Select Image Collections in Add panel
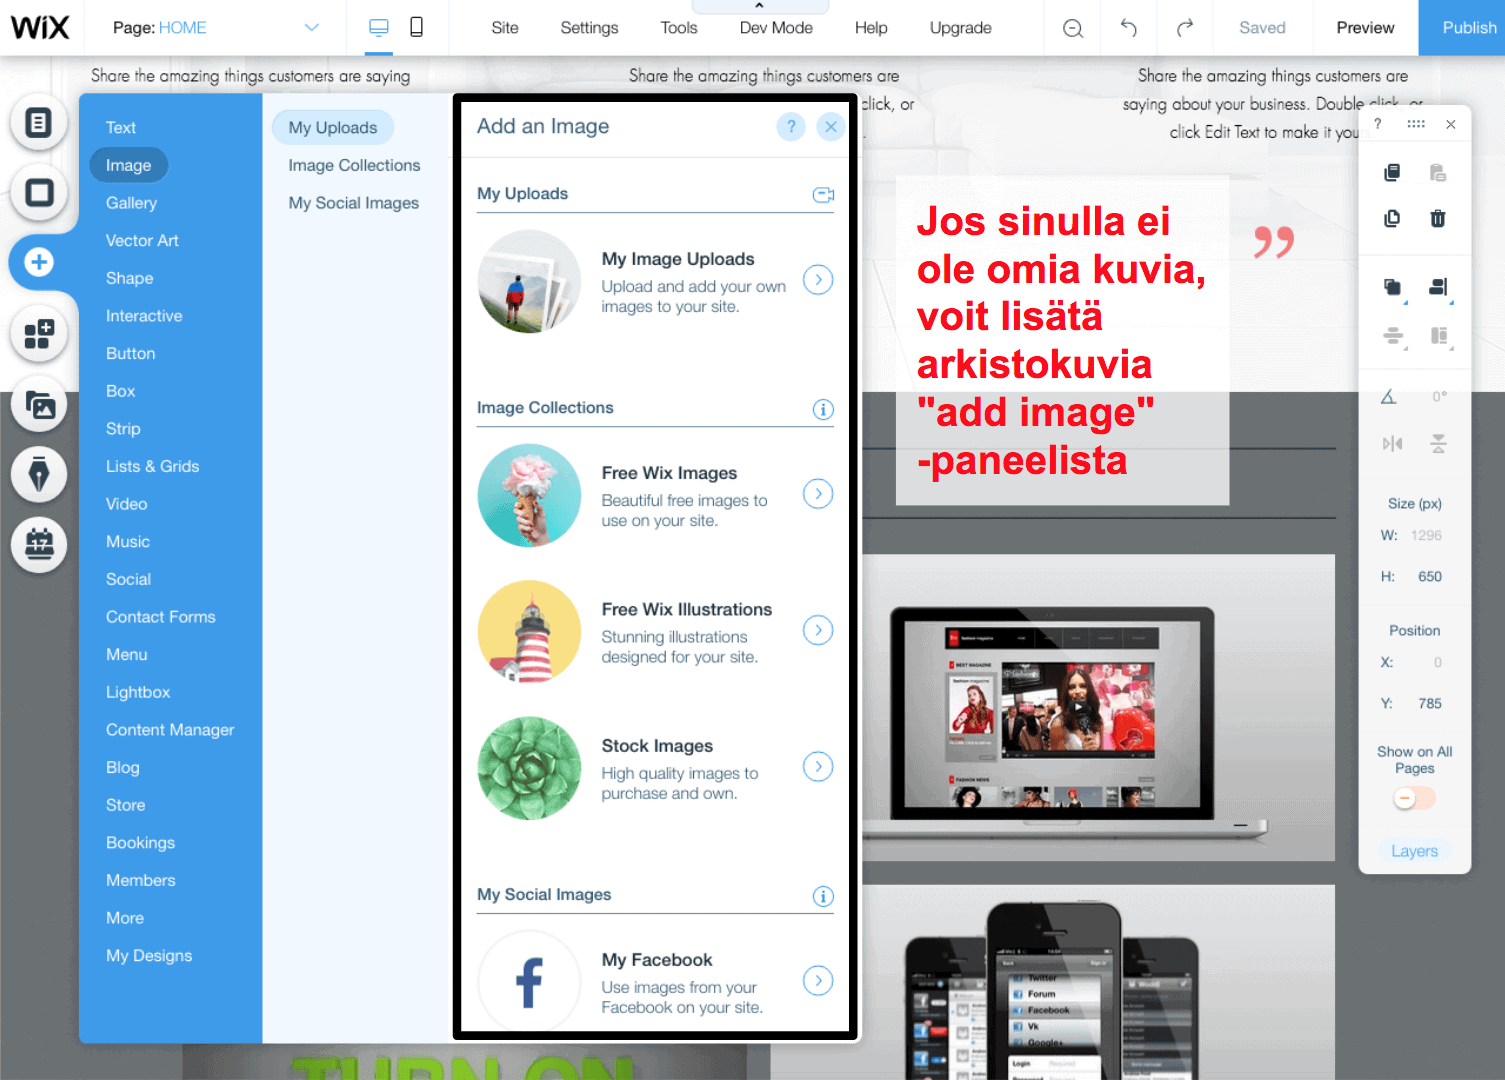Viewport: 1505px width, 1080px height. [354, 166]
